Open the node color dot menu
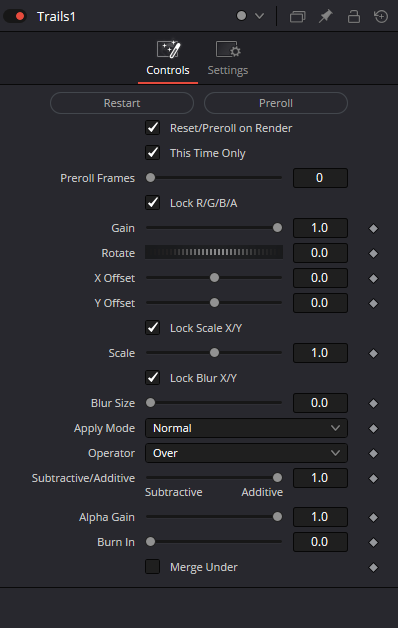This screenshot has height=628, width=398. pos(250,16)
